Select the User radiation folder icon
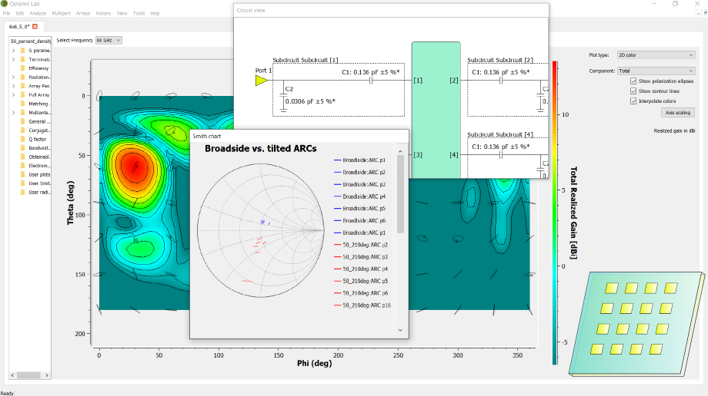The image size is (708, 396). point(23,192)
